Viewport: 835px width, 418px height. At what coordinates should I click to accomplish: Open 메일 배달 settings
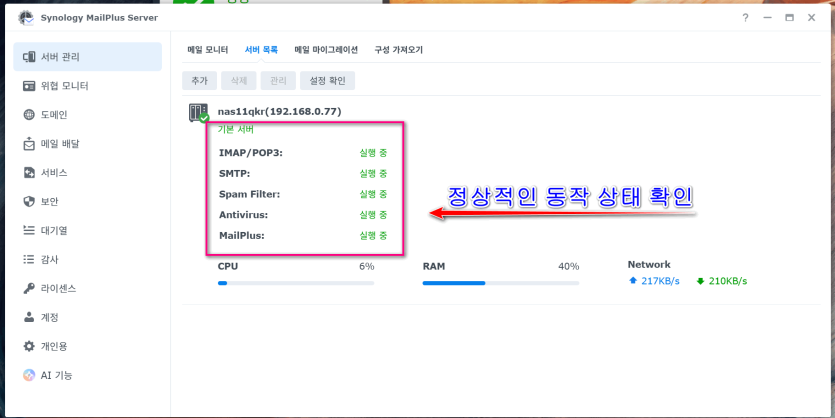tap(87, 144)
